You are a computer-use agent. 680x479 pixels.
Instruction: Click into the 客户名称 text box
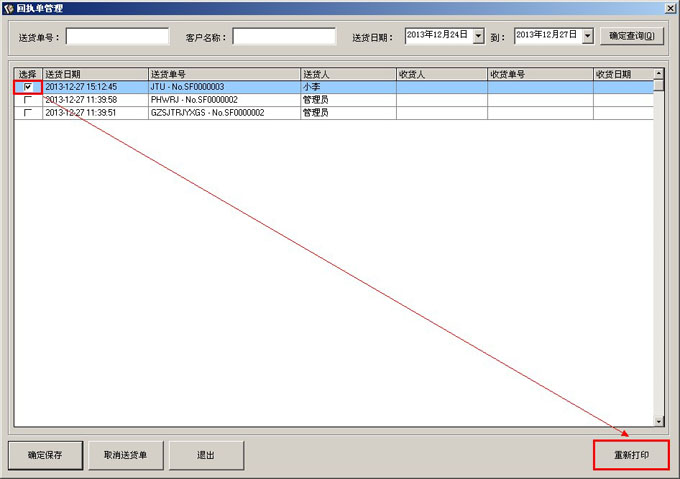[x=284, y=37]
